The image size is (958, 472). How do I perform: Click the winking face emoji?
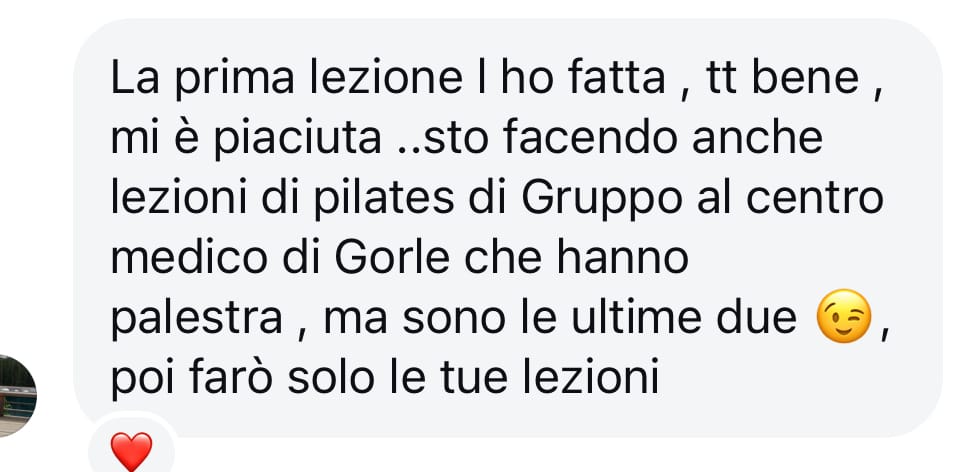pyautogui.click(x=843, y=316)
